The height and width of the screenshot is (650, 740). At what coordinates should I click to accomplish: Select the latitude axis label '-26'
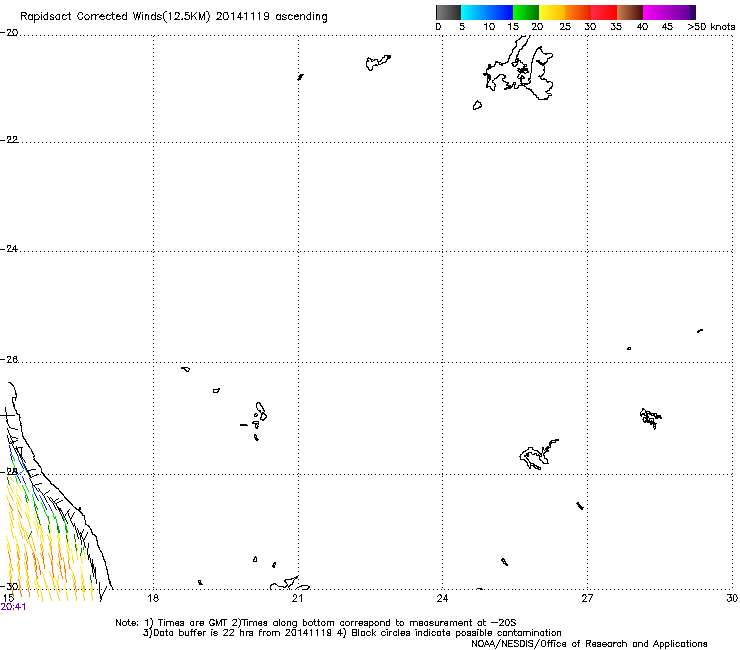click(9, 360)
